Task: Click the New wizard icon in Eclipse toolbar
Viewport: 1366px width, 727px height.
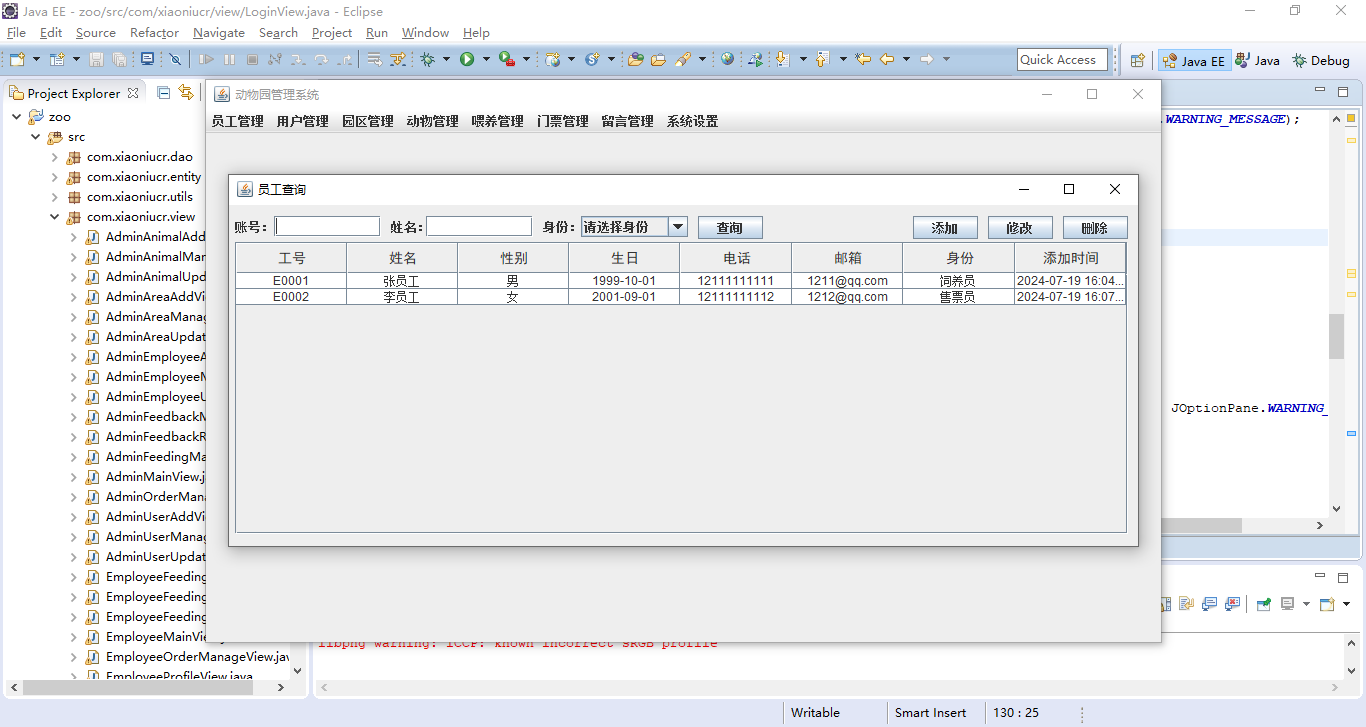Action: point(16,60)
